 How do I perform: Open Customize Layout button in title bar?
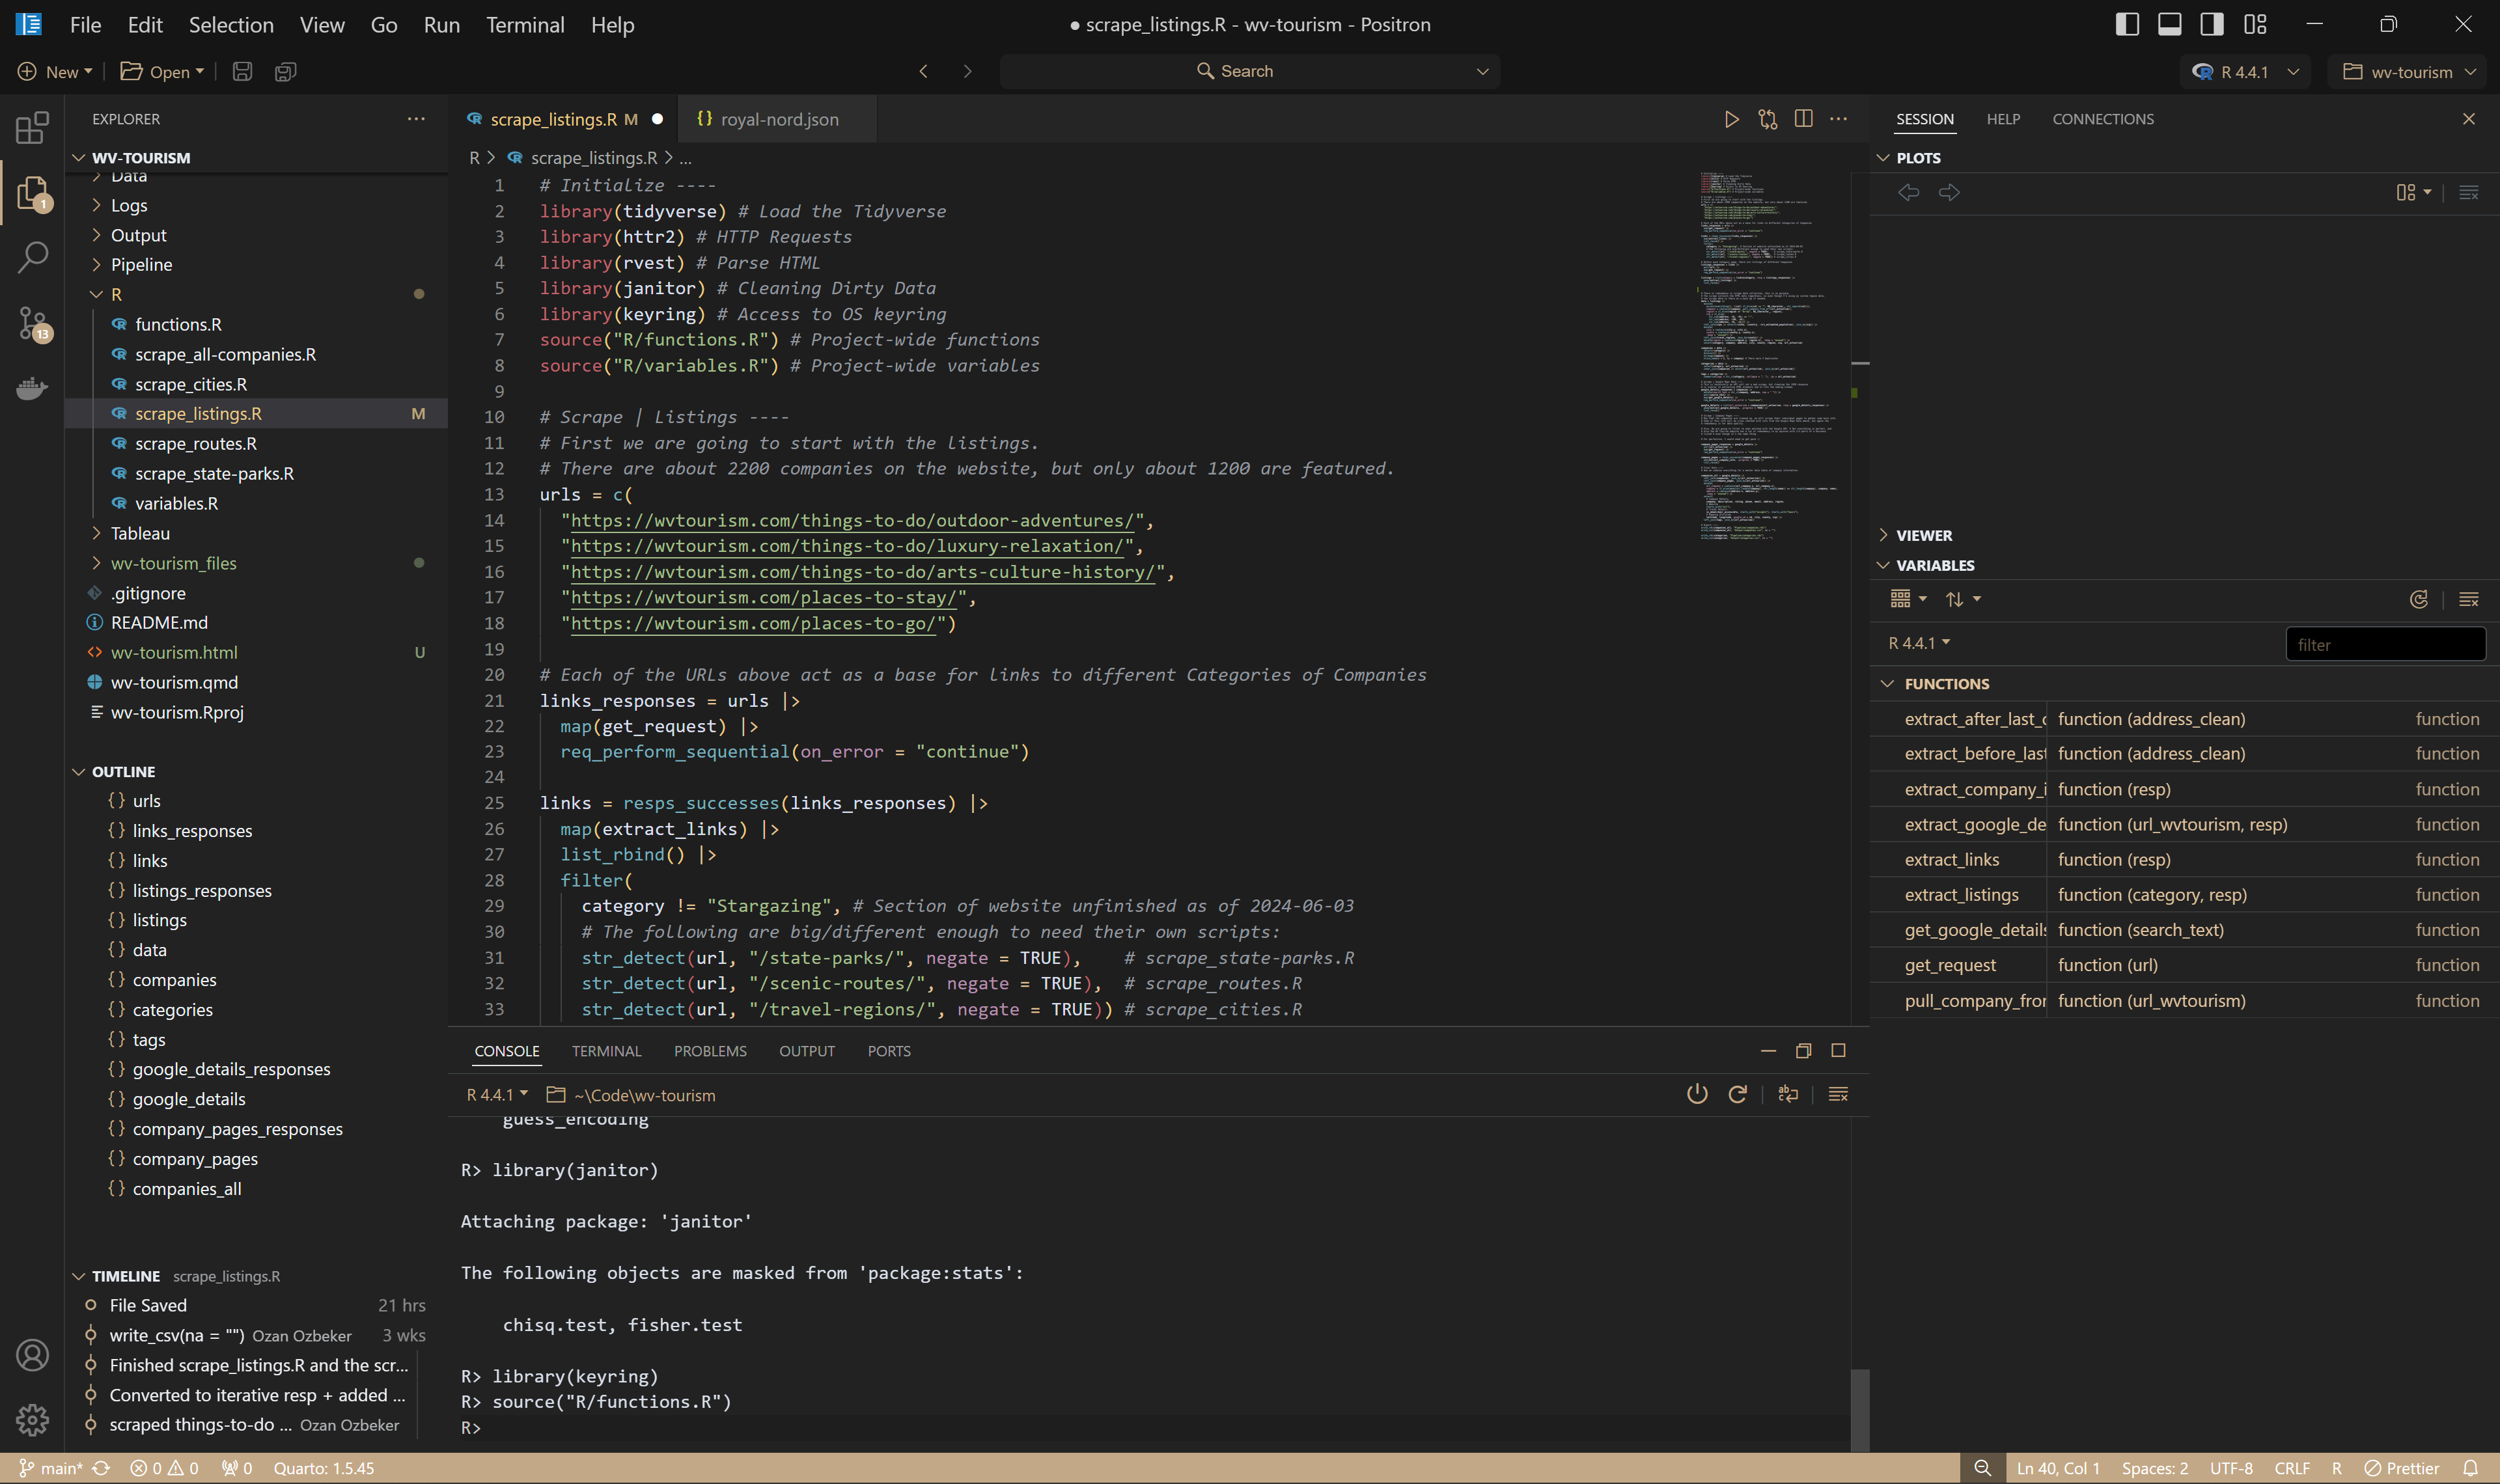click(2255, 24)
